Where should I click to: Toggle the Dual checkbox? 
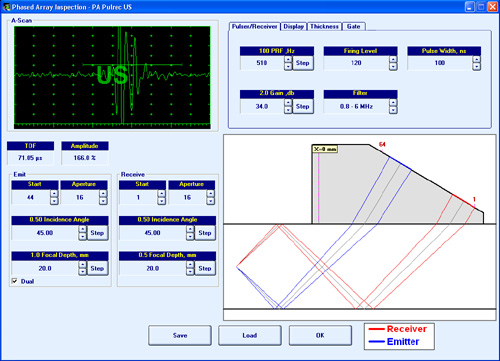tap(15, 281)
